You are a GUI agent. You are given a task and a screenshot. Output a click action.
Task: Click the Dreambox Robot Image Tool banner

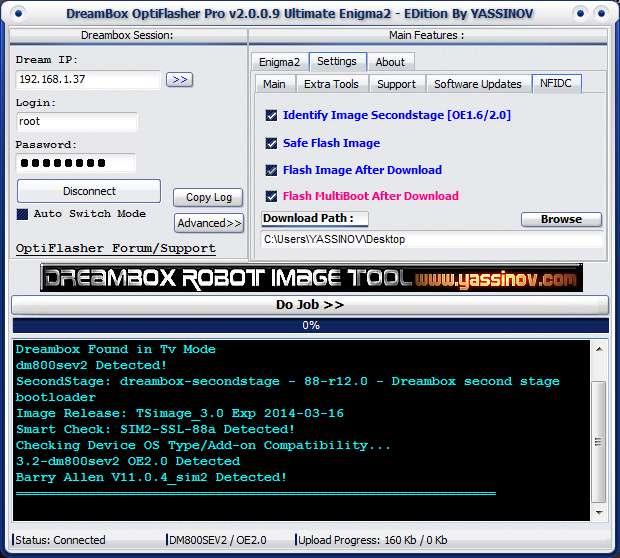(311, 278)
